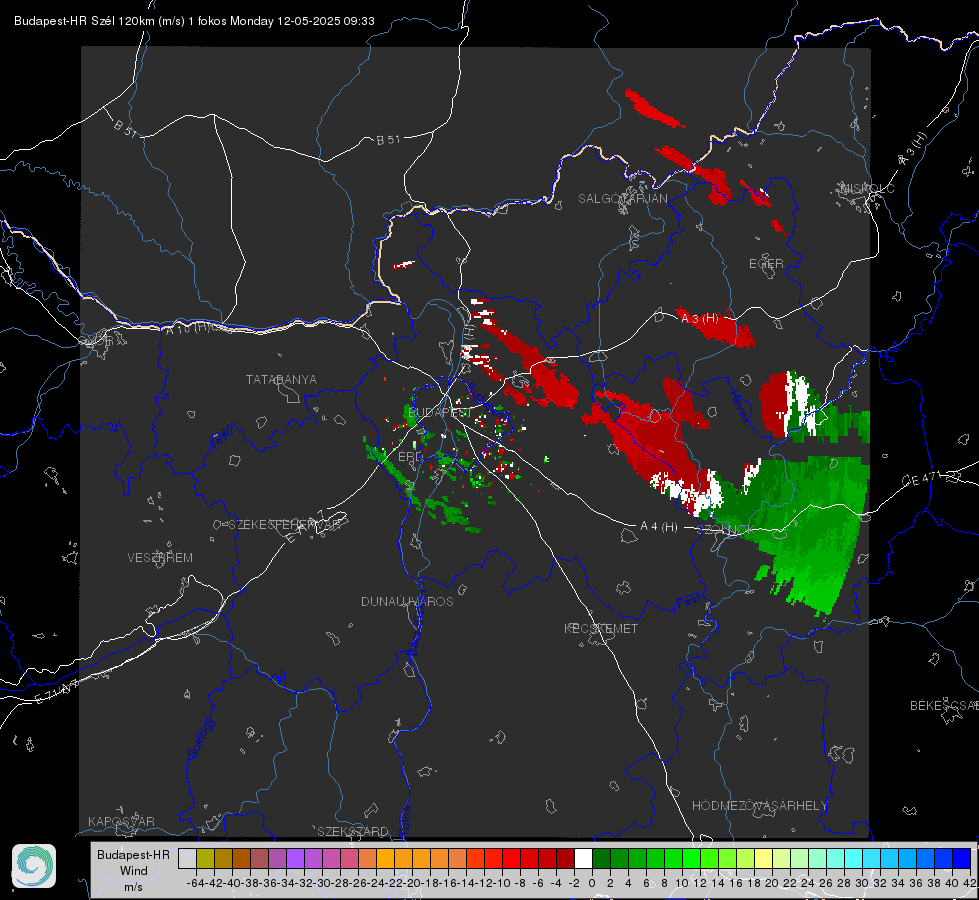Viewport: 979px width, 900px height.
Task: Click the BÉKÉSCSABA city label
Action: click(x=944, y=706)
